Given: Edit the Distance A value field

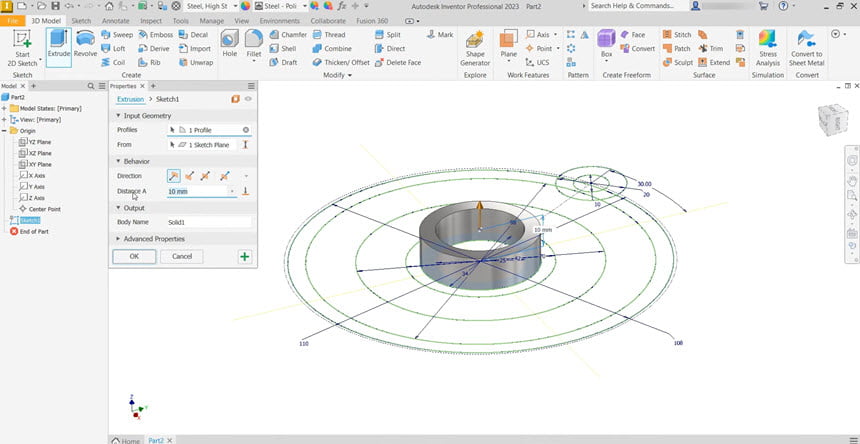Looking at the screenshot, I should [x=197, y=191].
